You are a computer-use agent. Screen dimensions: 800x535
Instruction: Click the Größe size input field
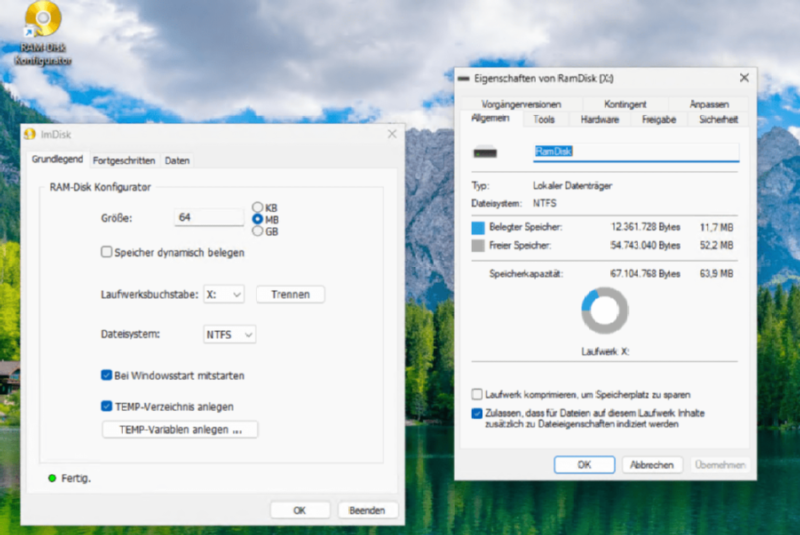point(209,217)
